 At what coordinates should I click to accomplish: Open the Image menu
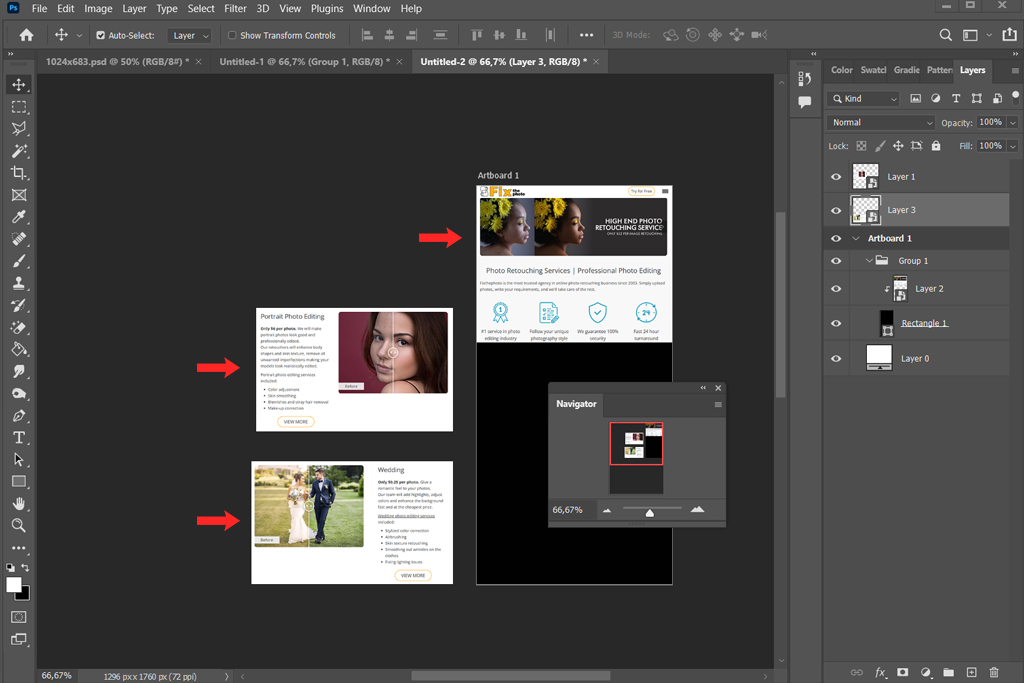pyautogui.click(x=98, y=8)
